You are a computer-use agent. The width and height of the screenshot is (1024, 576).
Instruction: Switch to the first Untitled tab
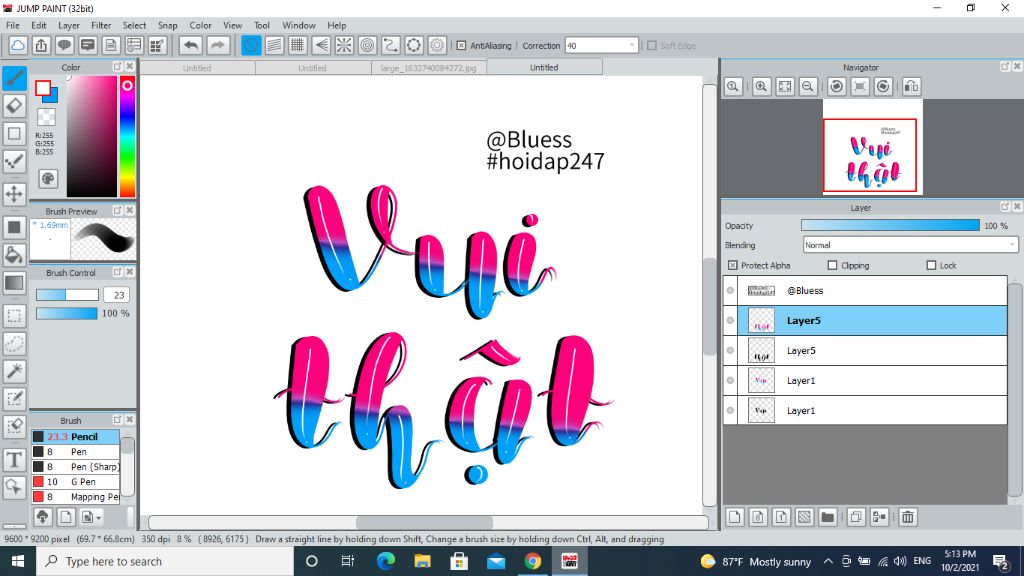pyautogui.click(x=197, y=68)
